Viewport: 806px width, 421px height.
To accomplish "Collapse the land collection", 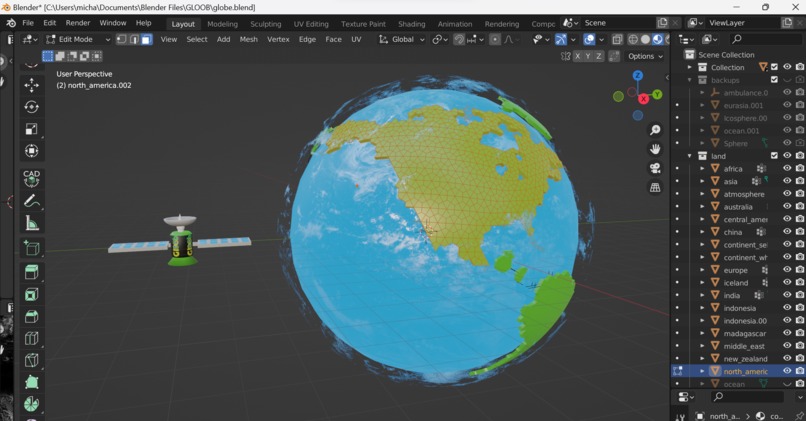I will (690, 156).
